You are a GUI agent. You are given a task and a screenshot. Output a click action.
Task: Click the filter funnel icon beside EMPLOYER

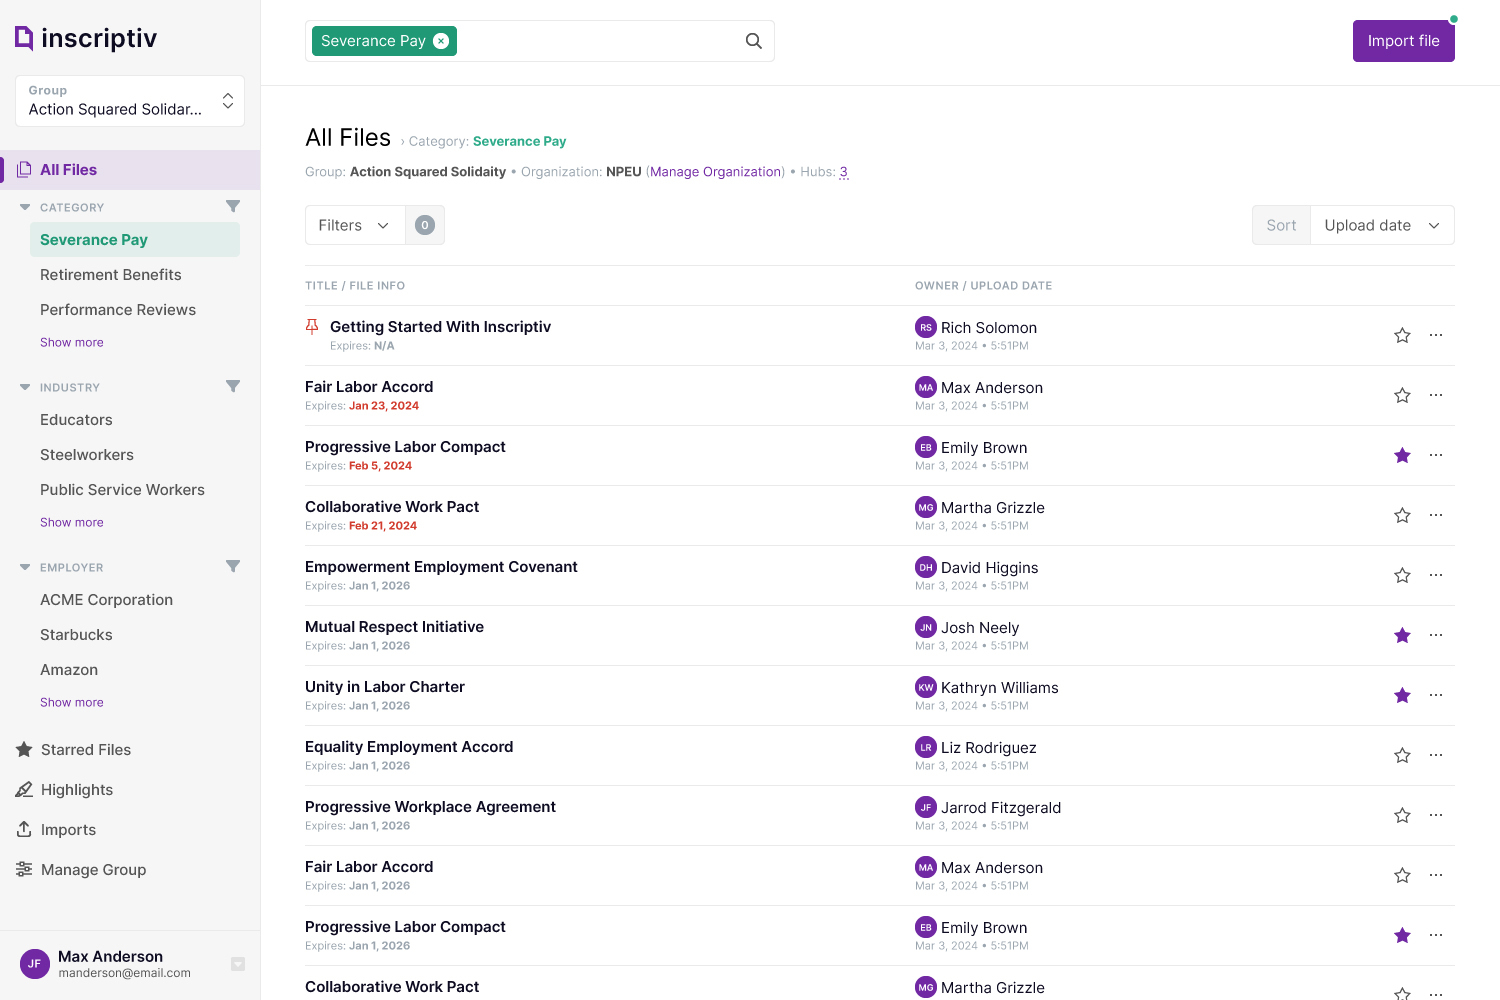pyautogui.click(x=233, y=566)
